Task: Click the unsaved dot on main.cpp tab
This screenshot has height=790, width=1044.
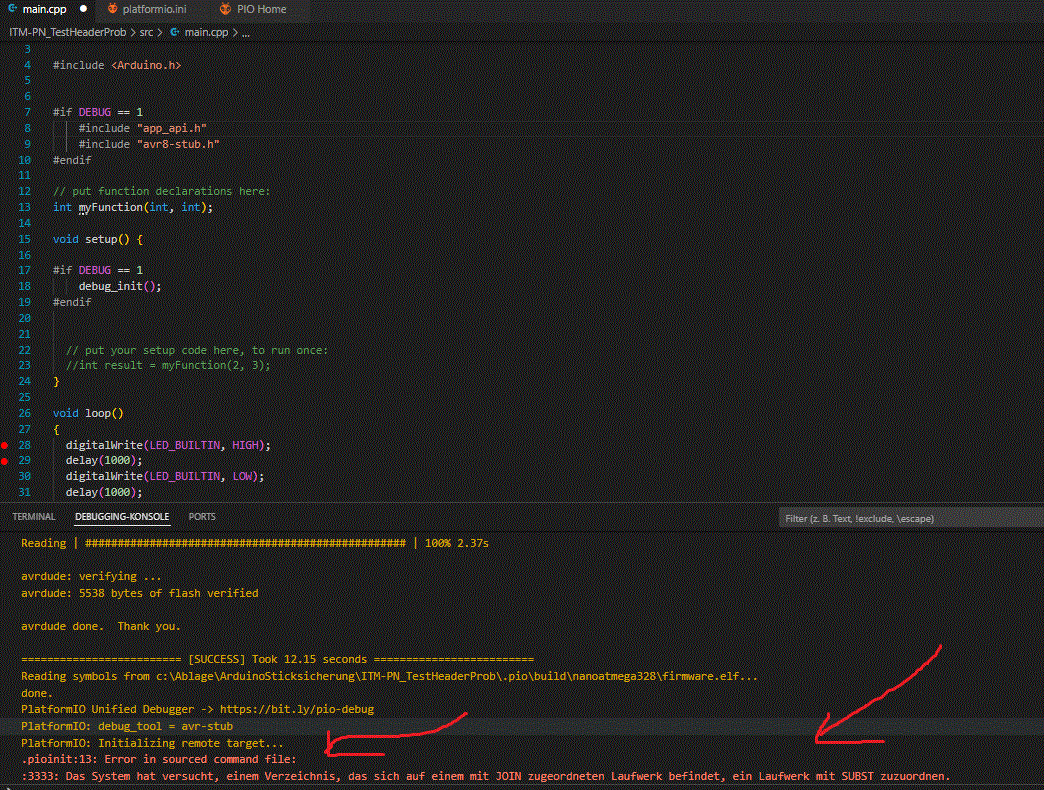Action: coord(83,9)
